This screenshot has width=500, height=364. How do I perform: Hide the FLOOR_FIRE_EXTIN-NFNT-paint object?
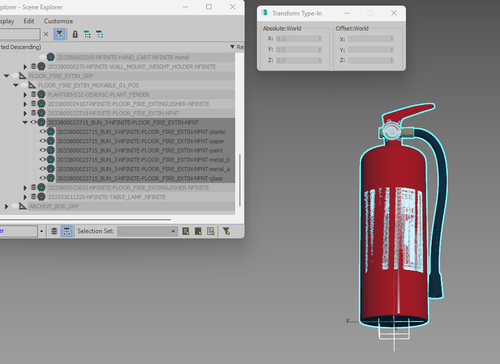[x=43, y=151]
